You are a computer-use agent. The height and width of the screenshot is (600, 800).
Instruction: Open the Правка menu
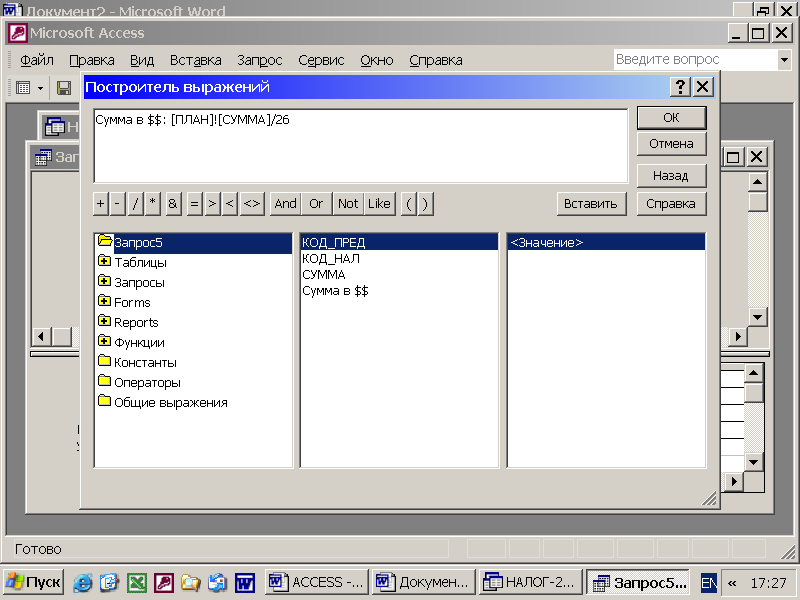pos(92,60)
